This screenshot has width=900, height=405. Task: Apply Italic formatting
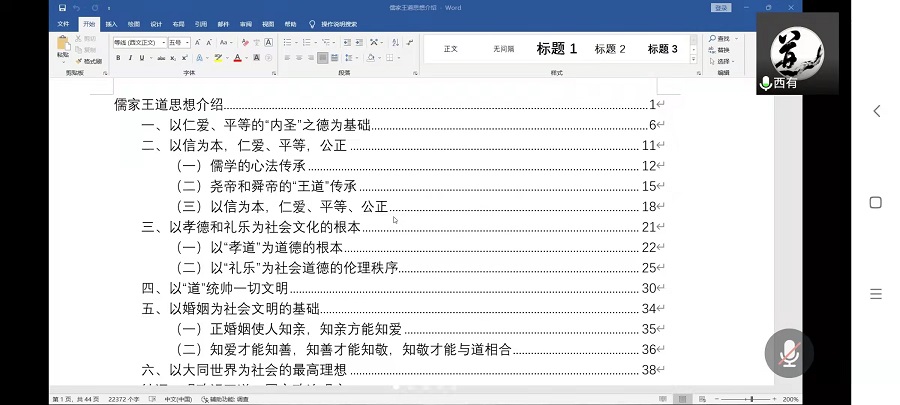coord(129,58)
